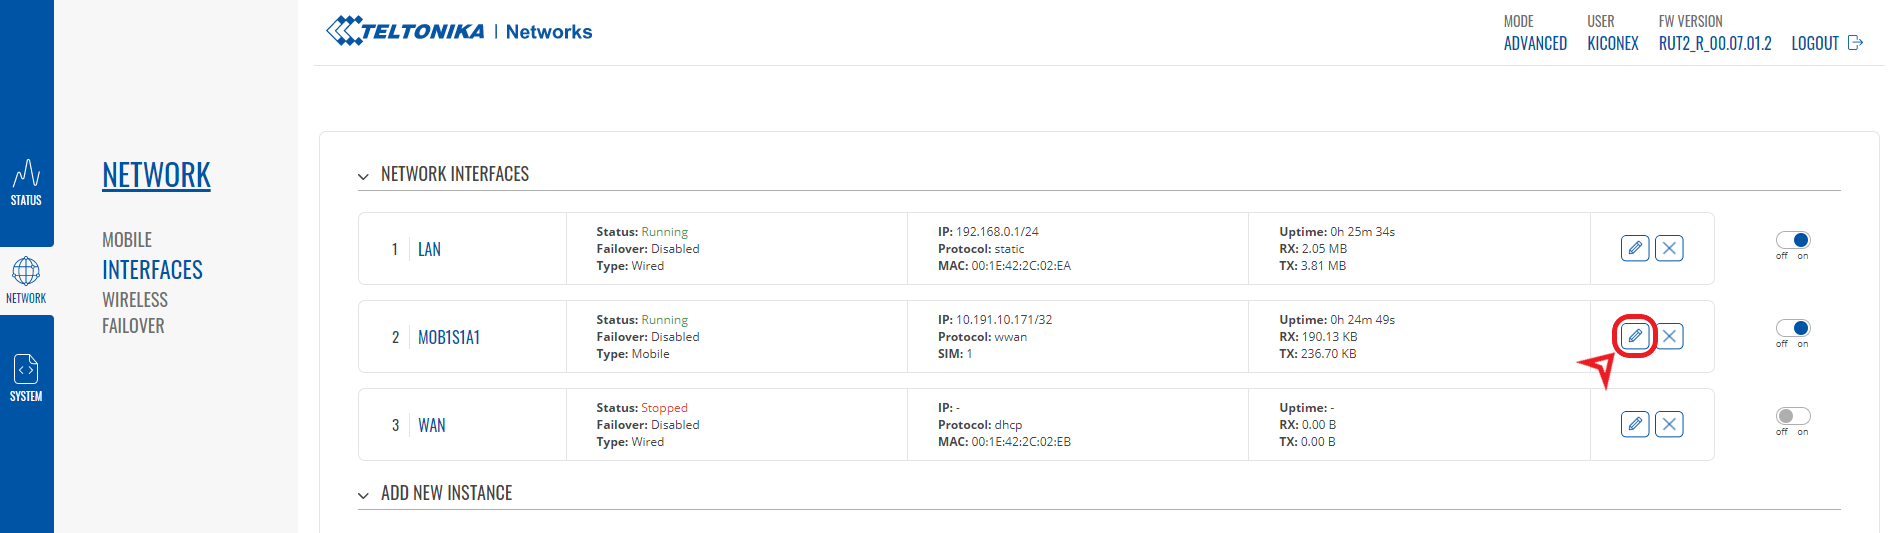
Task: Click the Logout link
Action: tap(1826, 43)
